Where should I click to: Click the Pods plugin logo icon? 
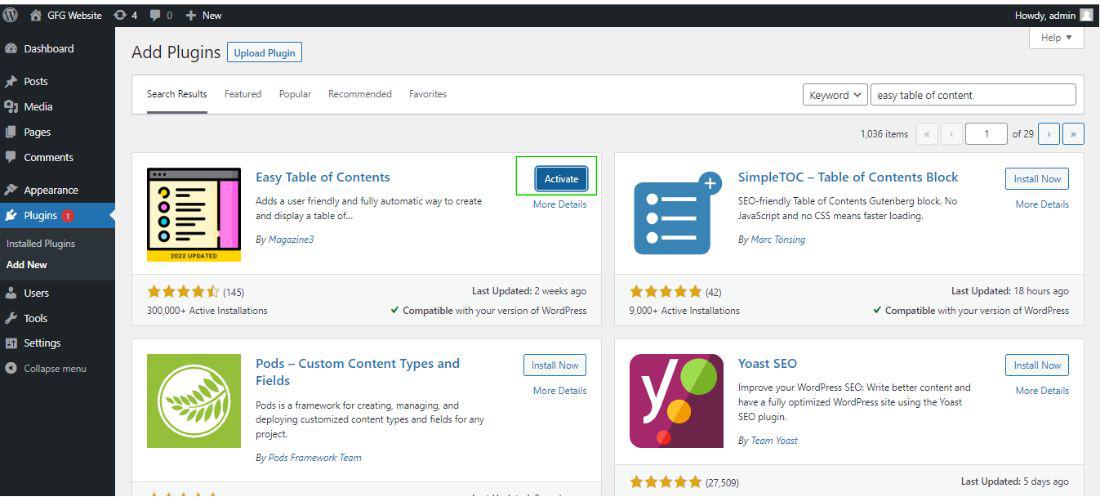[194, 400]
